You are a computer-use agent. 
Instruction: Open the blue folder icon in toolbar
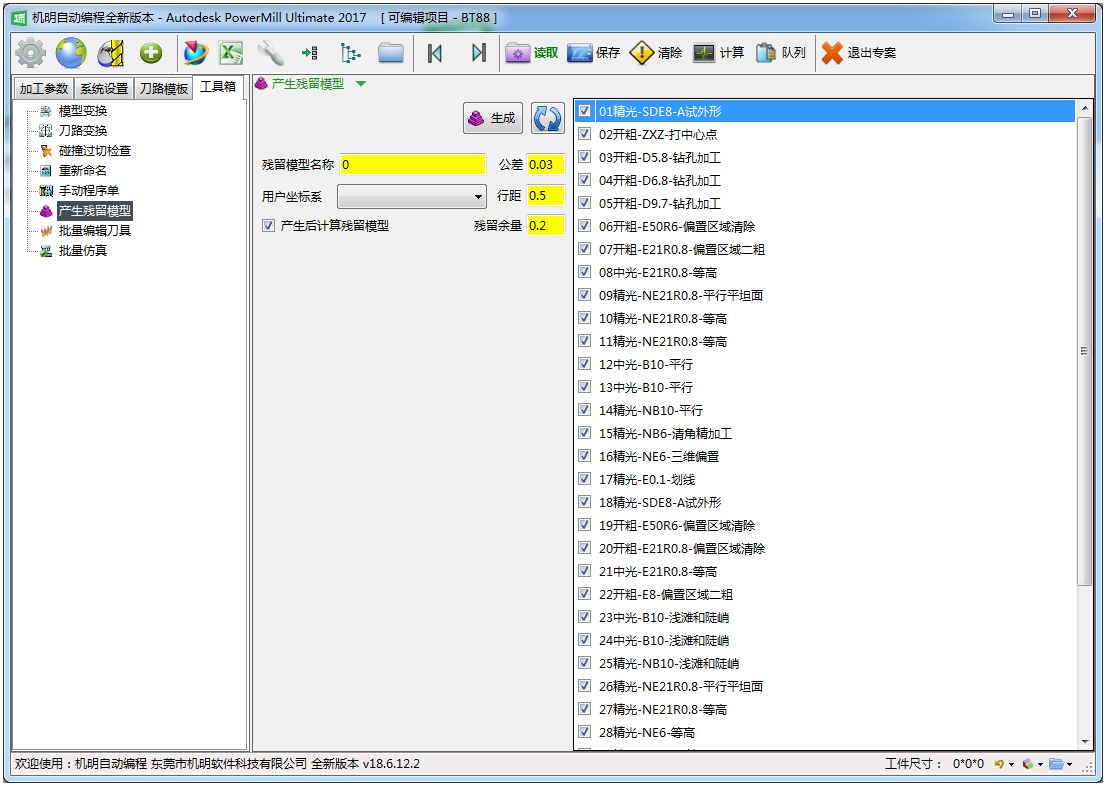390,53
